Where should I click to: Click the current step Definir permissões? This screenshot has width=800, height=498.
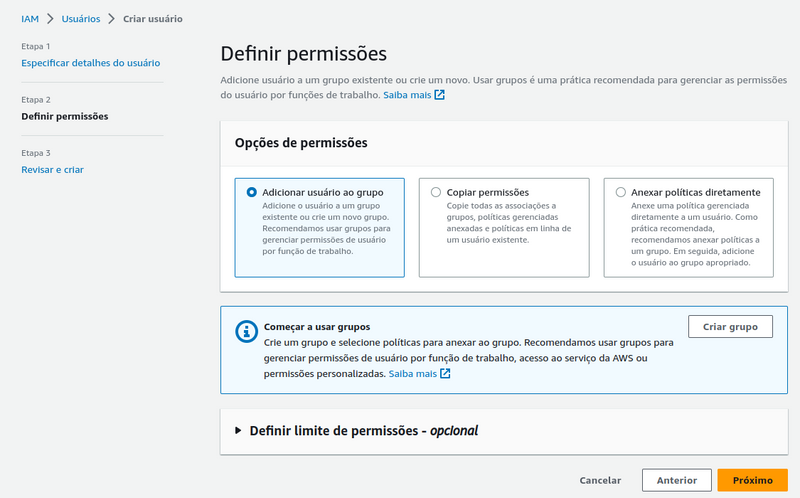pyautogui.click(x=65, y=116)
